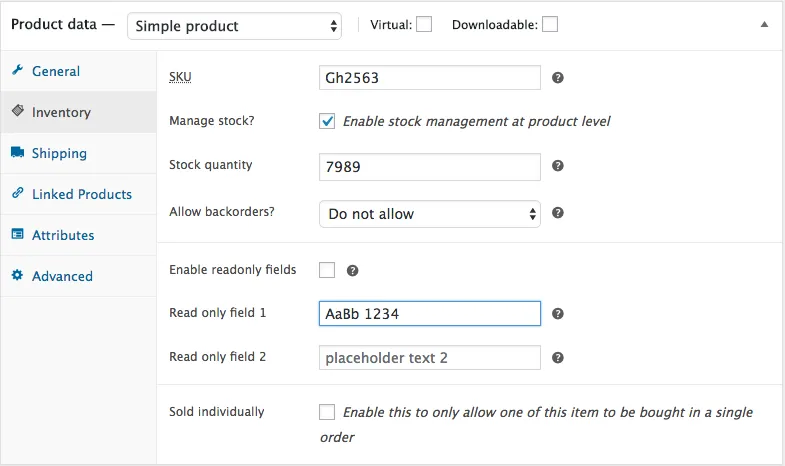Screen dimensions: 785x466
Task: Tick the Virtual checkbox
Action: 424,24
